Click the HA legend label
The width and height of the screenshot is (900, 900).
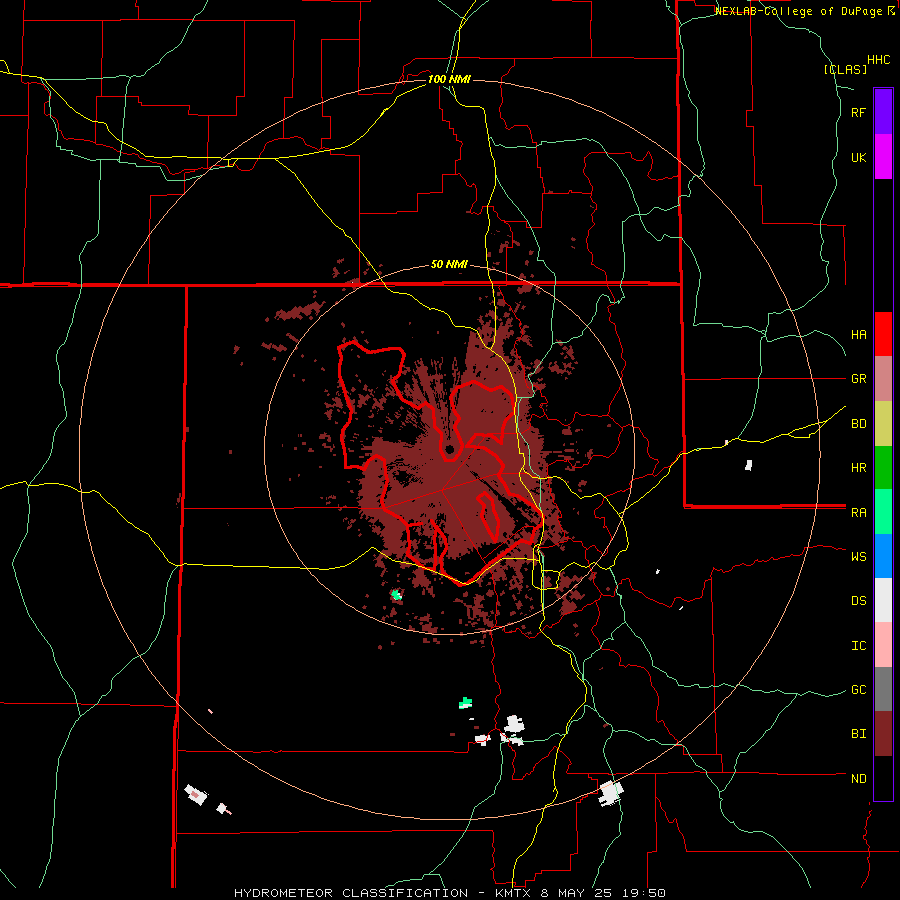pos(858,335)
